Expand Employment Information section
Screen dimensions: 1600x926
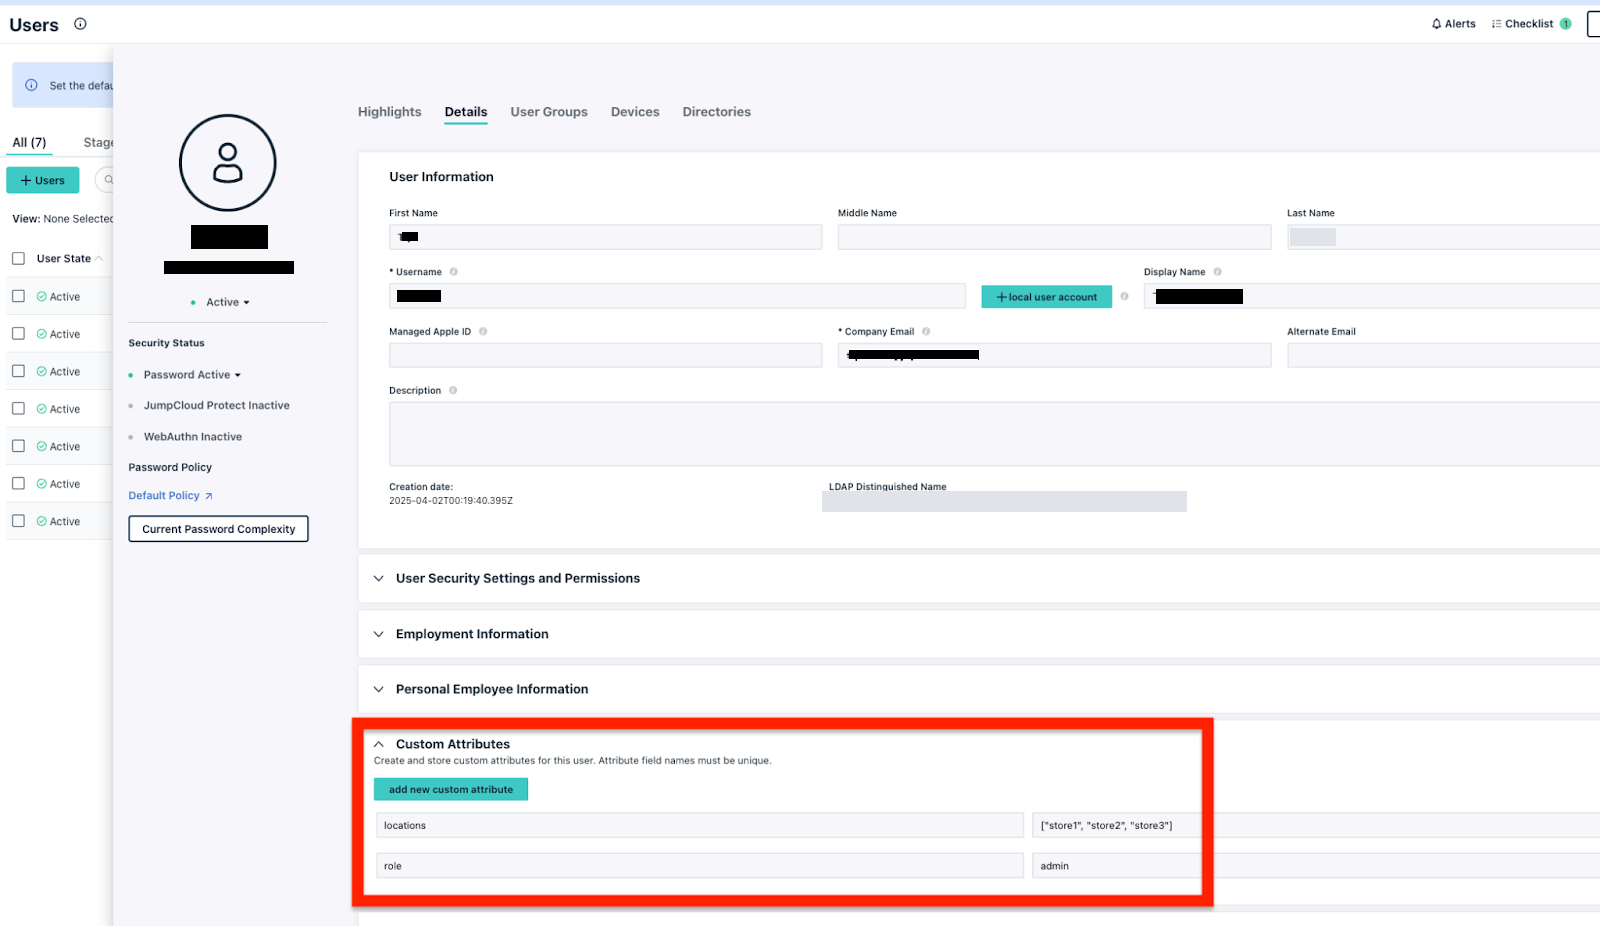pos(379,634)
